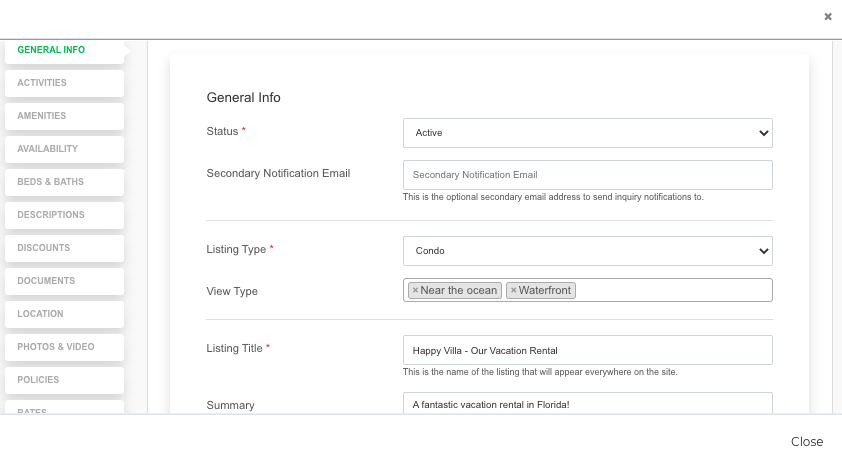Open the Descriptions tab

click(x=64, y=215)
